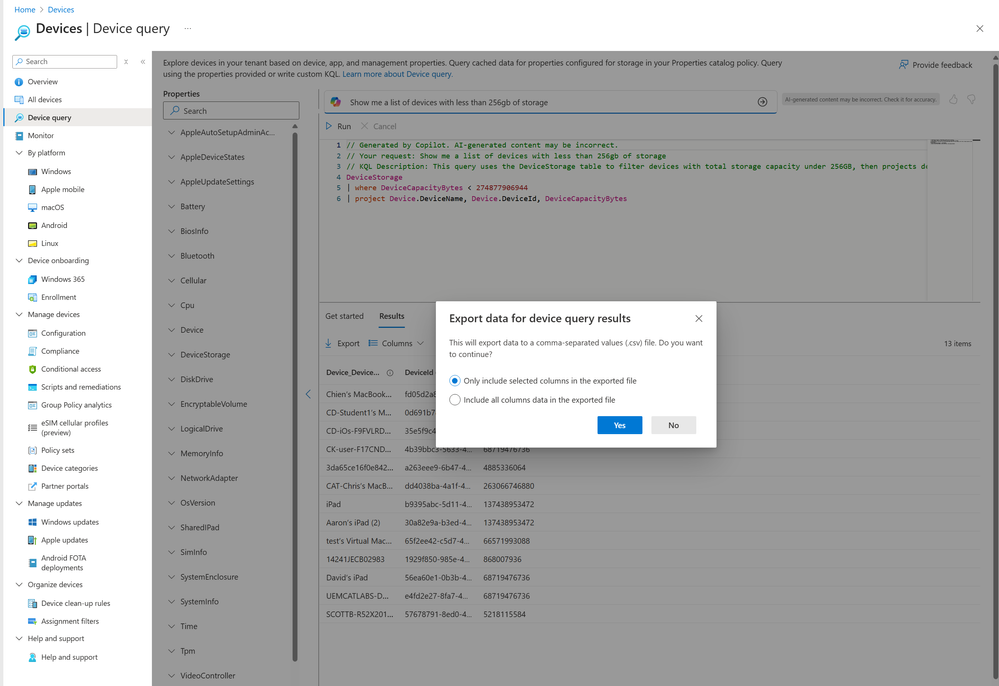The image size is (999, 686).
Task: Open the Overview icon in sidebar
Action: [18, 82]
